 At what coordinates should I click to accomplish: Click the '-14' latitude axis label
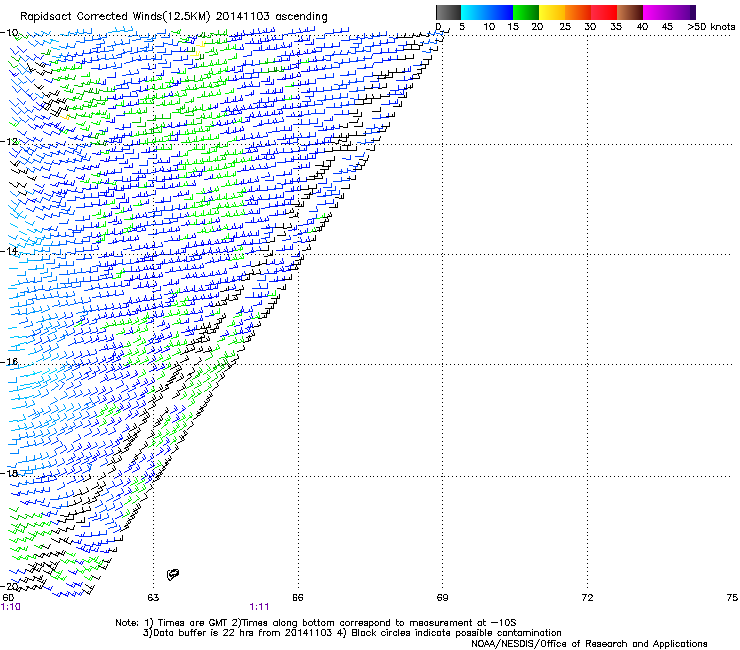pyautogui.click(x=9, y=251)
